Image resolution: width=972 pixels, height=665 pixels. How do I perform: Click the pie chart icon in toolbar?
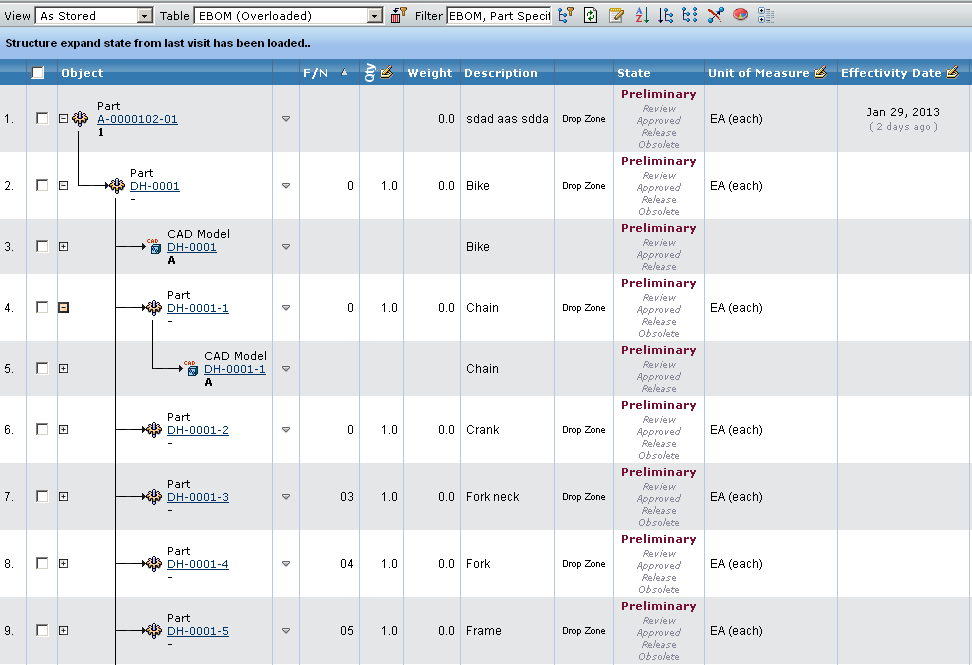tap(741, 16)
